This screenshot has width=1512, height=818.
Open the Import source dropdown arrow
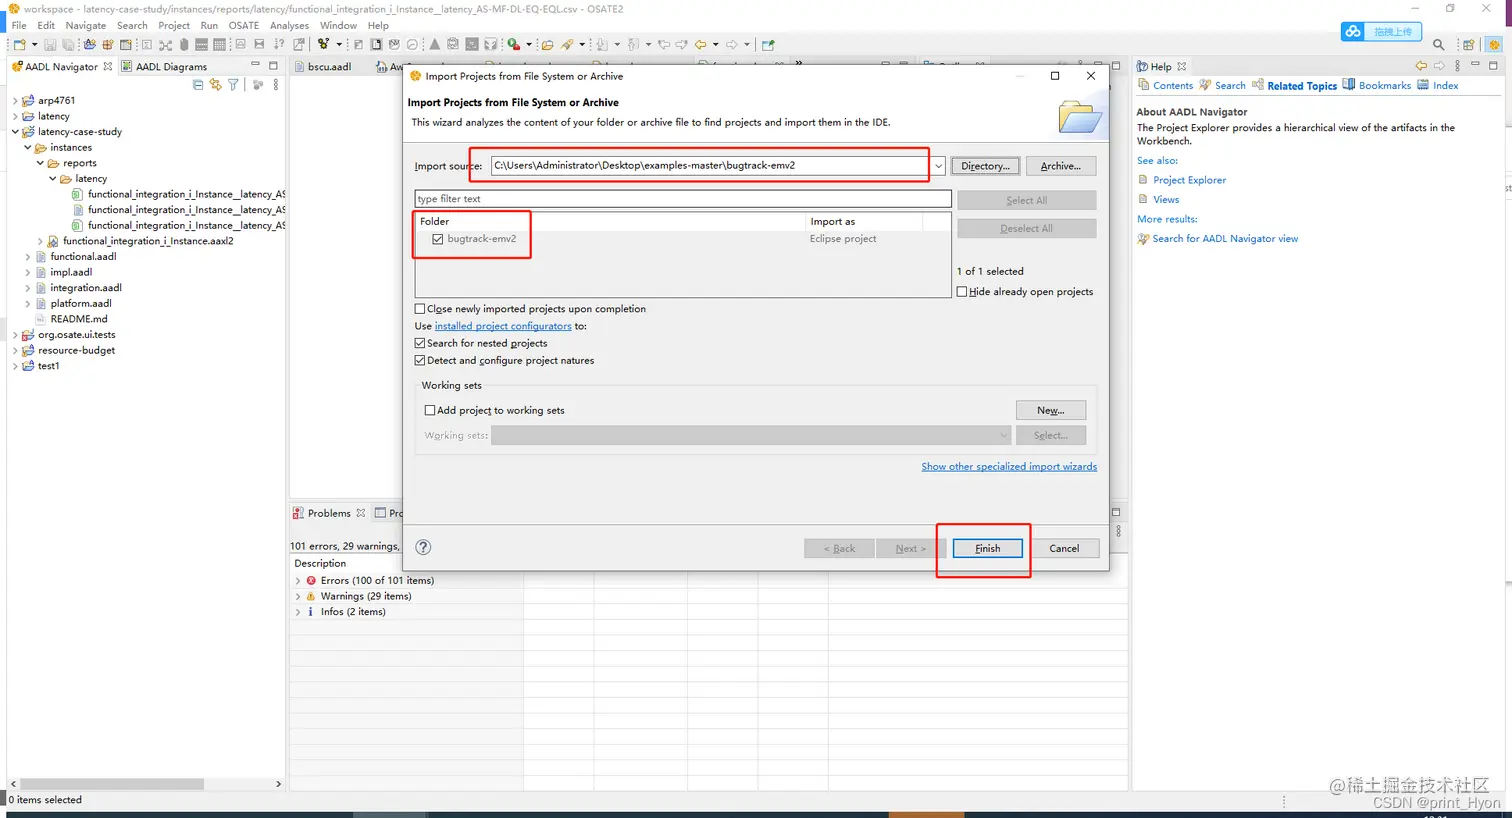click(938, 166)
